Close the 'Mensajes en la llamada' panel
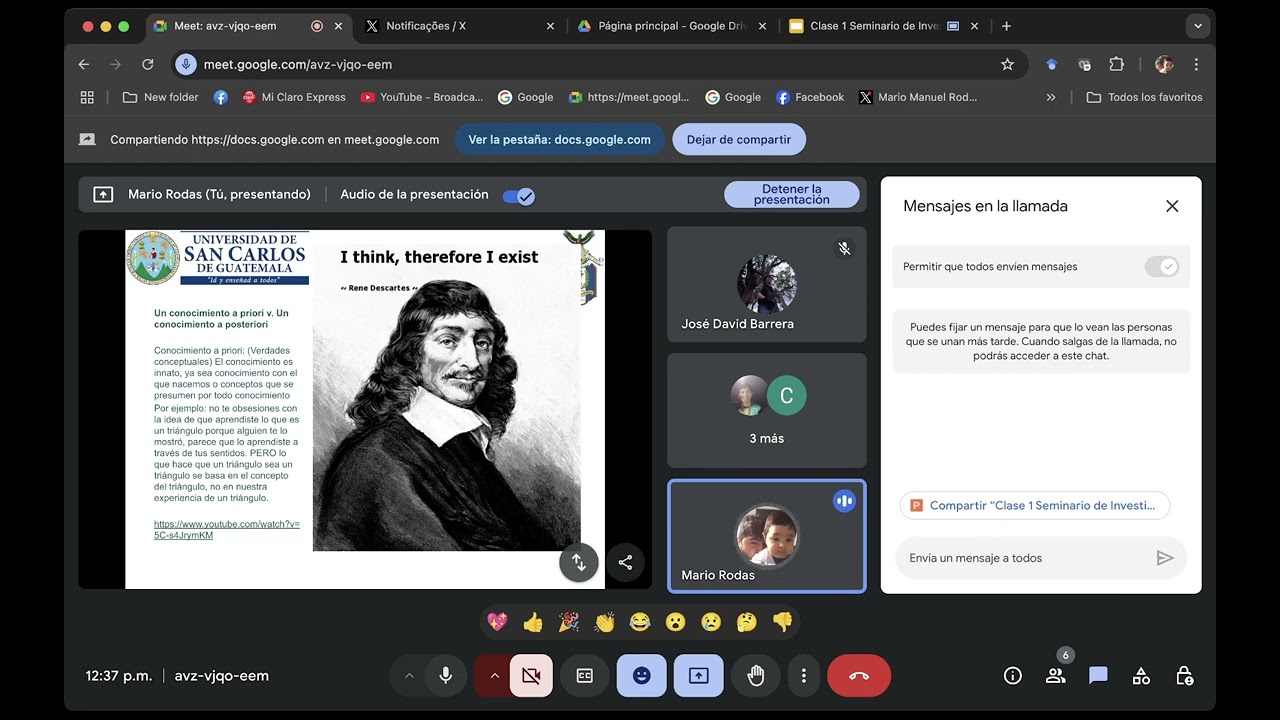 pyautogui.click(x=1172, y=206)
